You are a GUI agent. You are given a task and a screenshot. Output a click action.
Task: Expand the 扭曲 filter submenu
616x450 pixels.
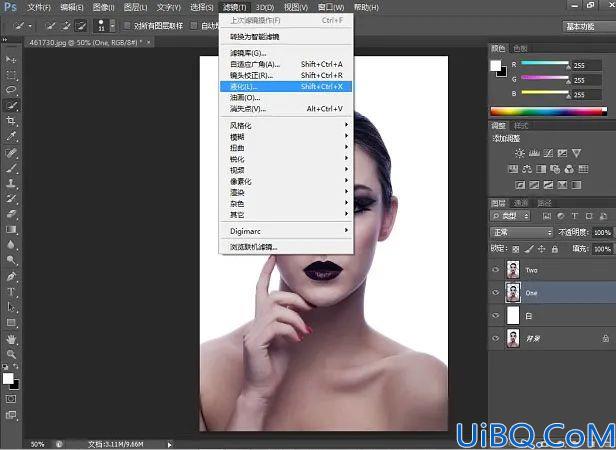[286, 148]
